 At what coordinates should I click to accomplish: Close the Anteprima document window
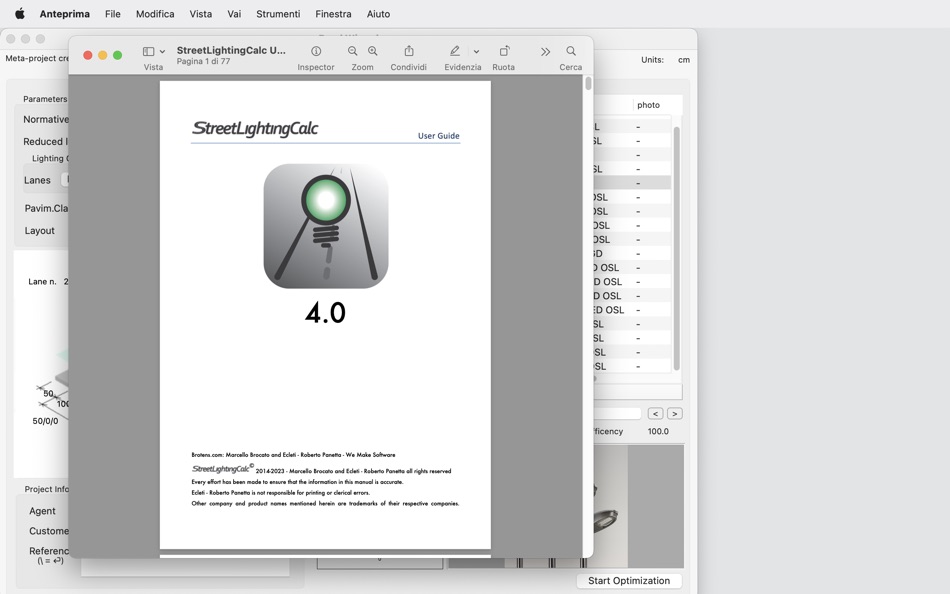click(x=87, y=55)
